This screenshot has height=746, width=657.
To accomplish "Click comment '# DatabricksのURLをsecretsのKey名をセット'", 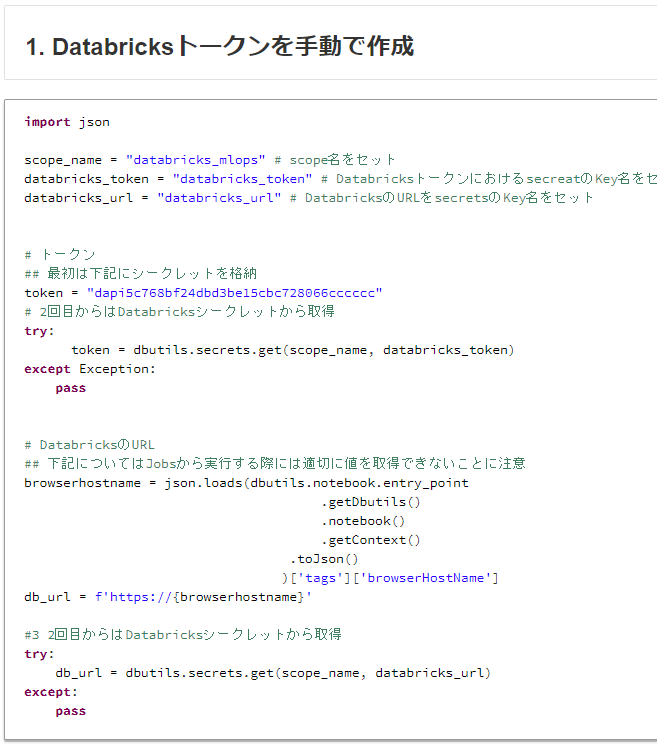I will (441, 198).
